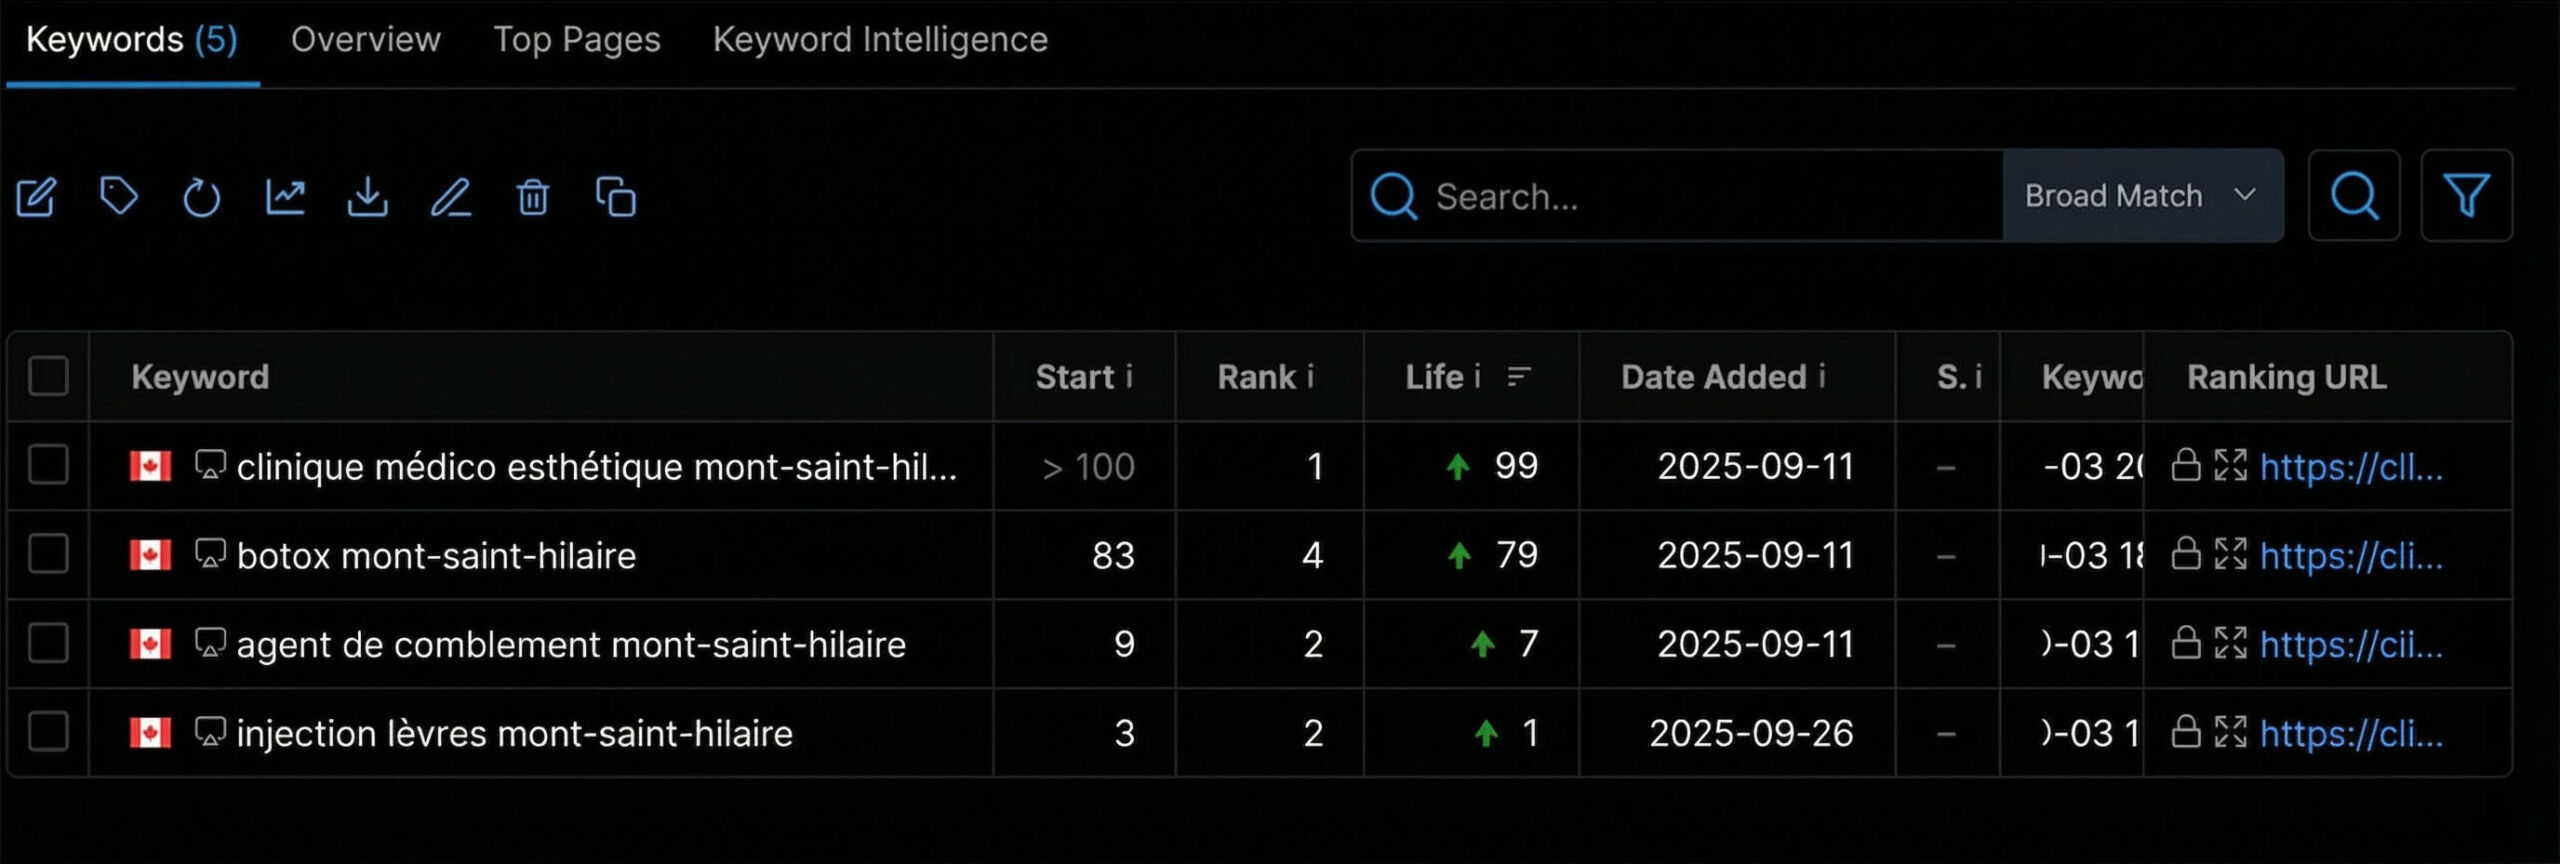This screenshot has width=2560, height=864.
Task: Click the tag icon in toolbar
Action: (119, 196)
